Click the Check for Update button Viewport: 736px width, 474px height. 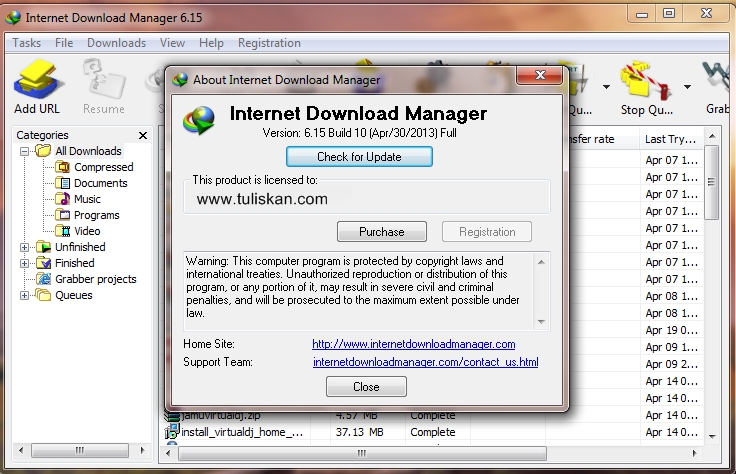click(359, 156)
